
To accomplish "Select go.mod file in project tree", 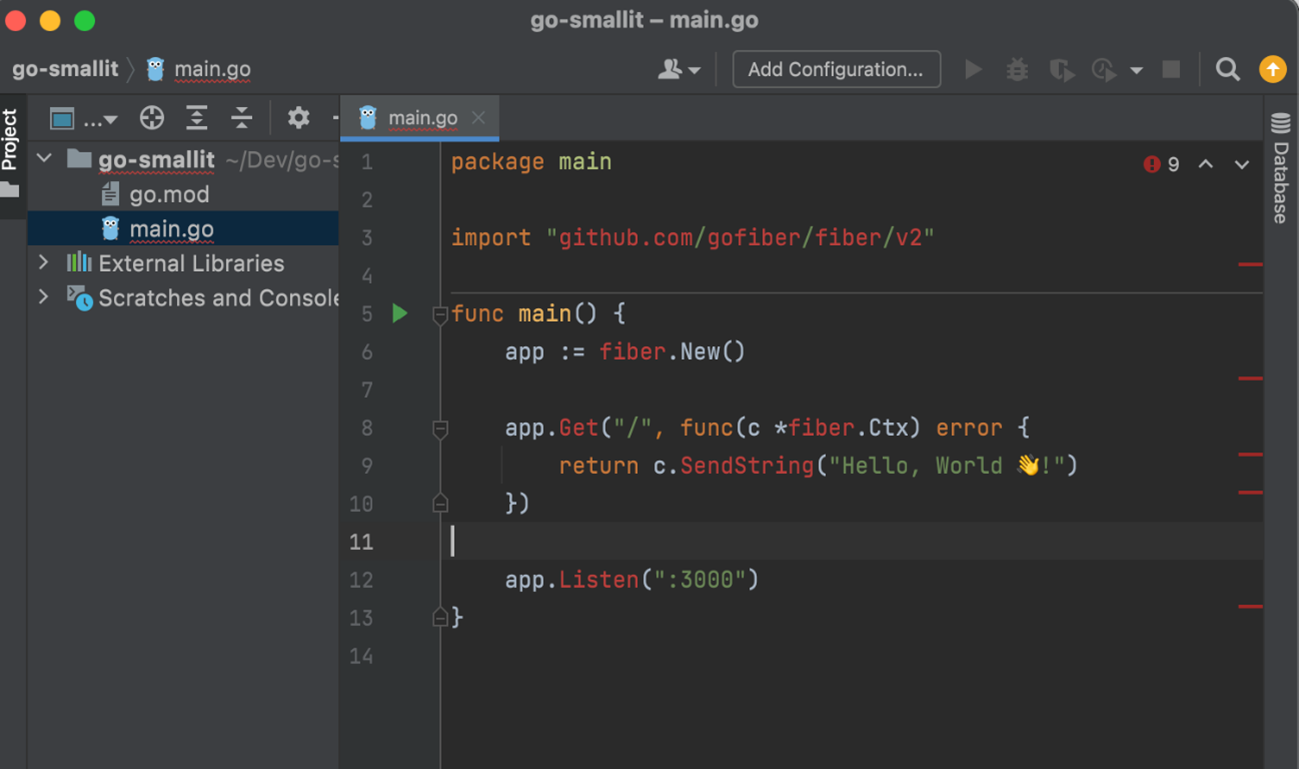I will point(169,194).
